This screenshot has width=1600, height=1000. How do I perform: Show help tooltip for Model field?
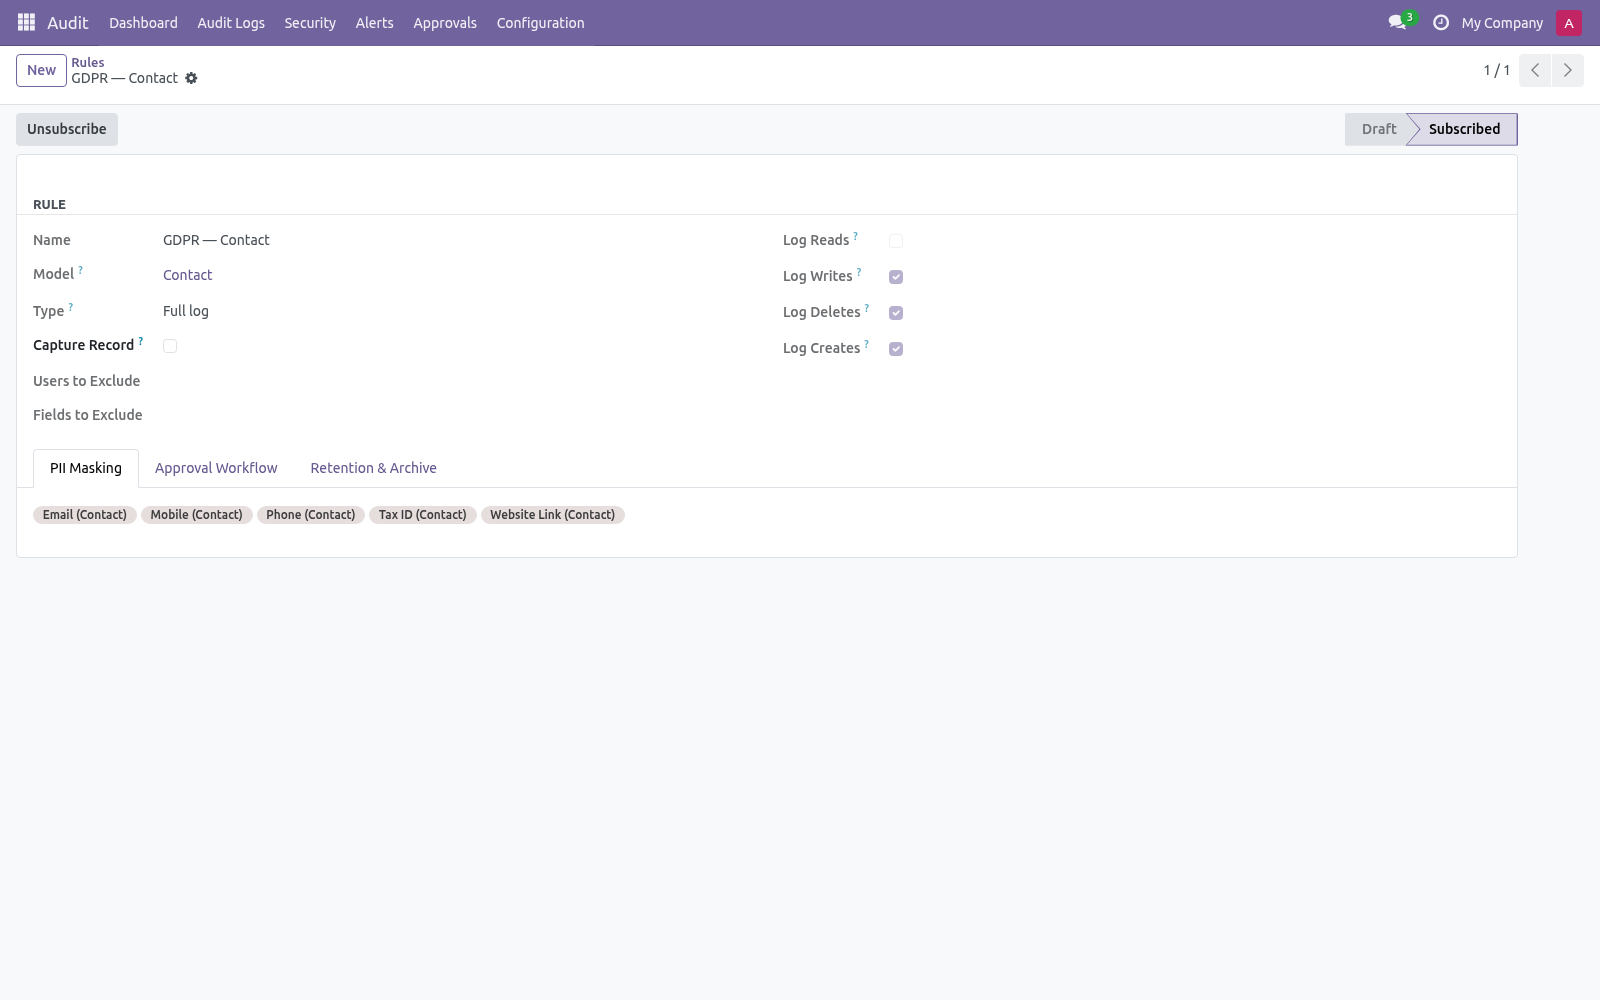tap(81, 270)
